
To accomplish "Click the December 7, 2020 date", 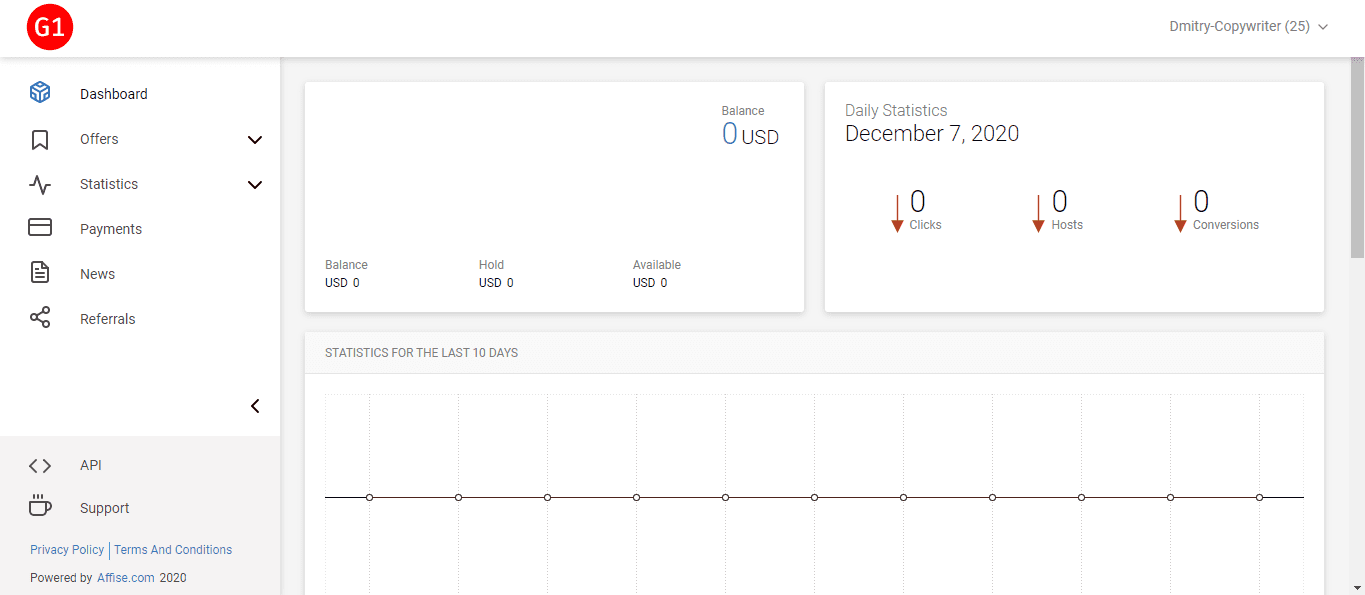I will click(x=932, y=134).
